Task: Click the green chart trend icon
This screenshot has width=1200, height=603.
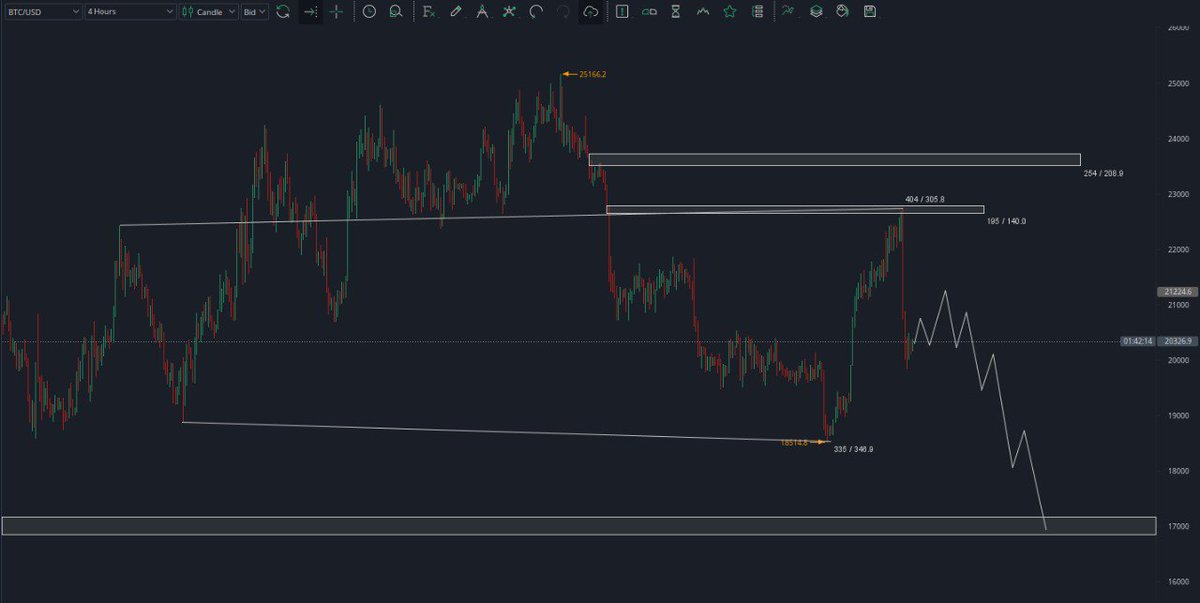Action: [x=789, y=12]
